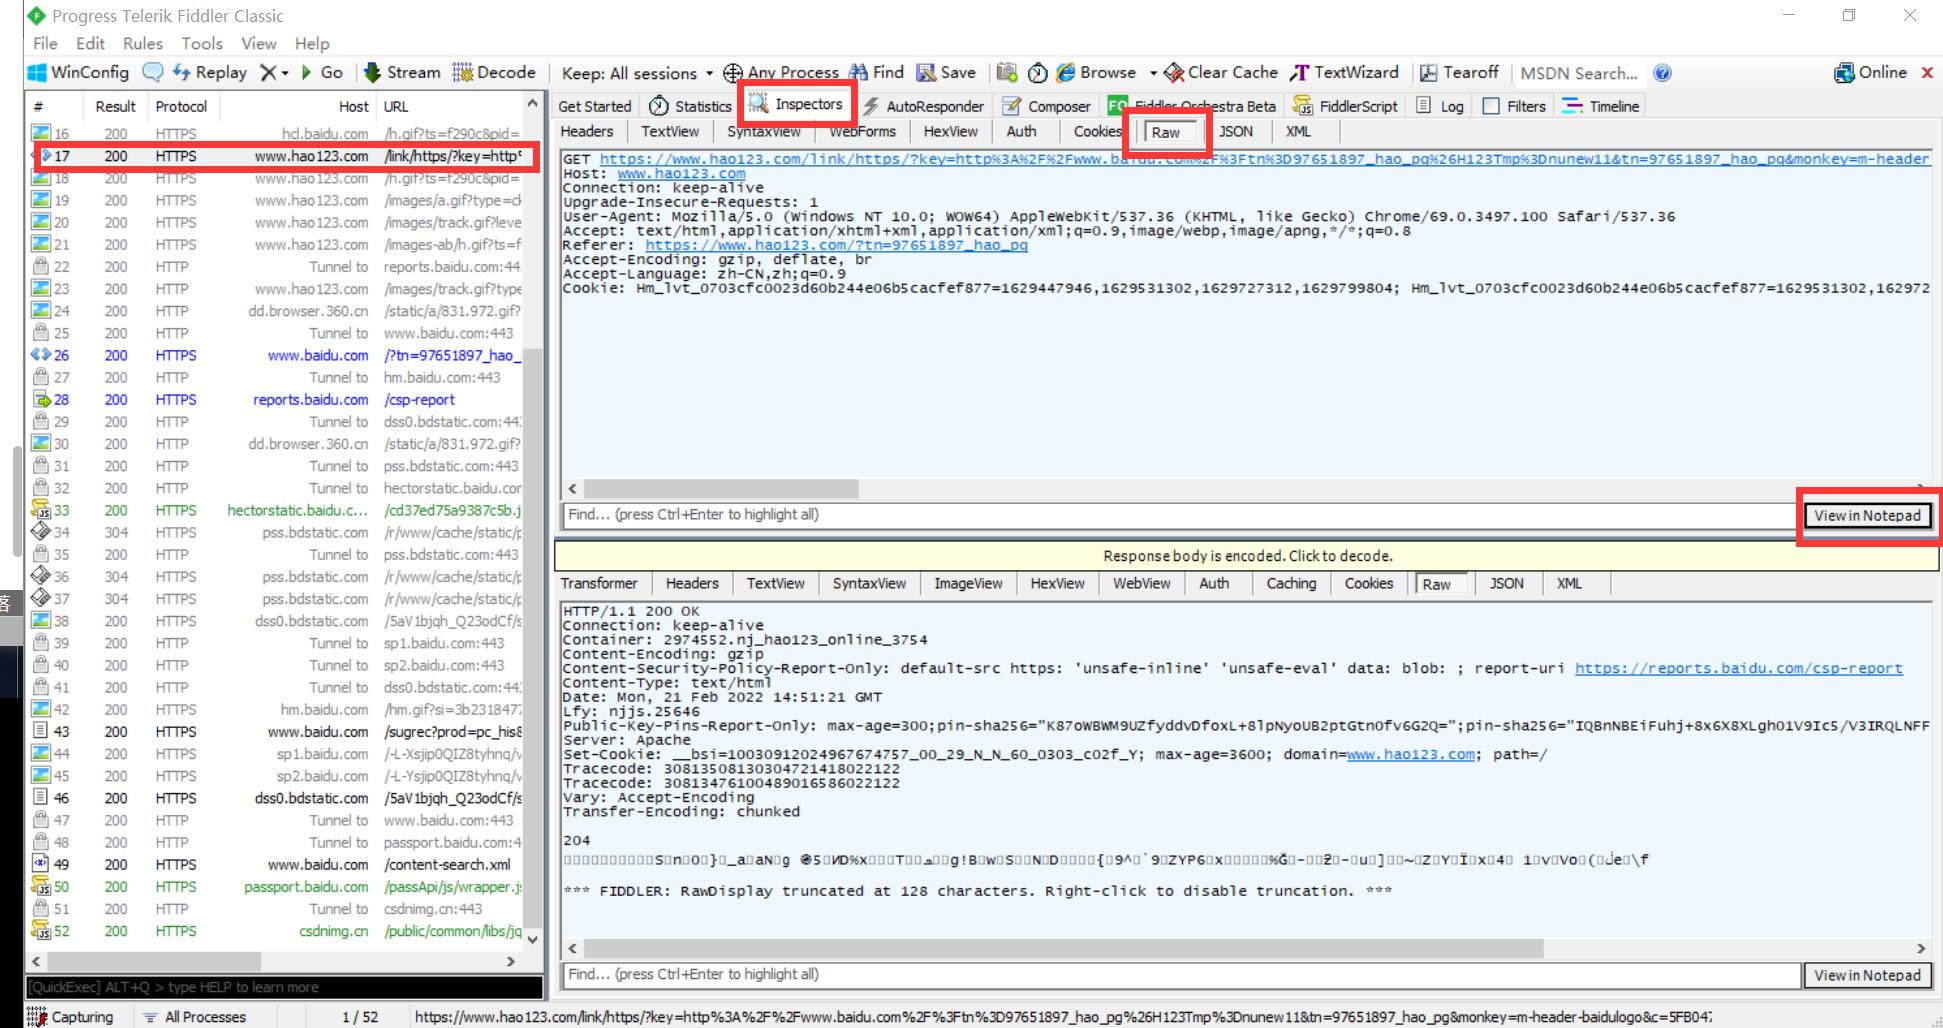1943x1028 pixels.
Task: Click the comment speech bubble icon
Action: coord(153,73)
